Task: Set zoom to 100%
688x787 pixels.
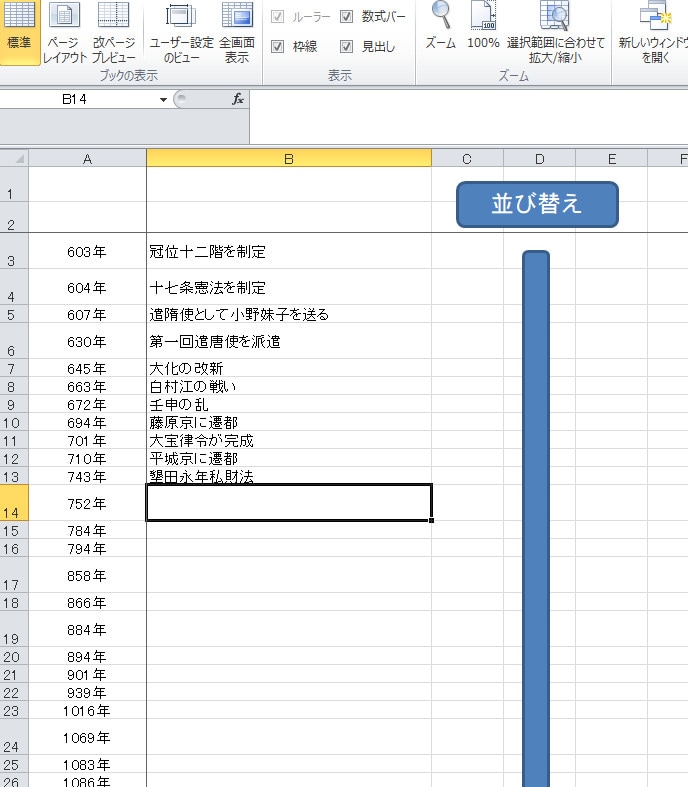Action: 483,25
